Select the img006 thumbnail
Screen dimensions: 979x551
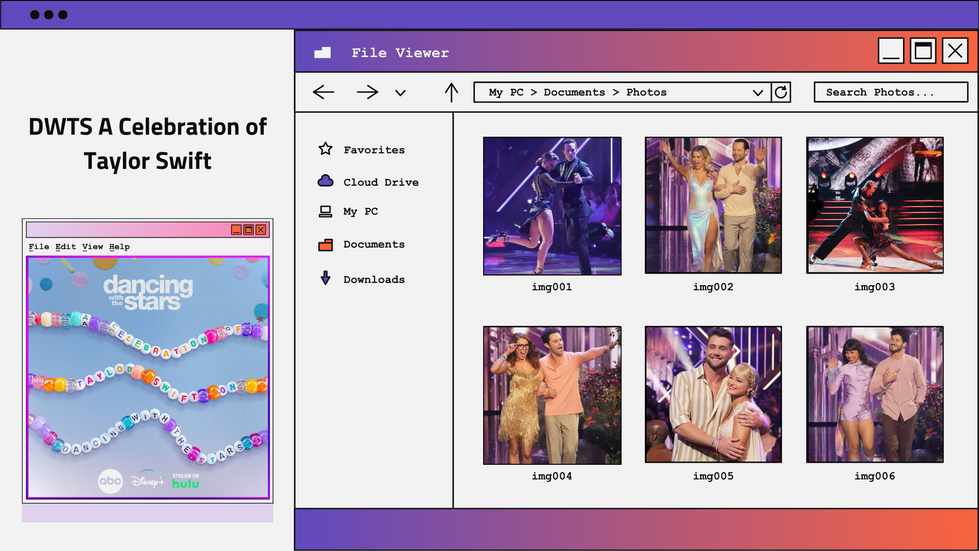875,394
